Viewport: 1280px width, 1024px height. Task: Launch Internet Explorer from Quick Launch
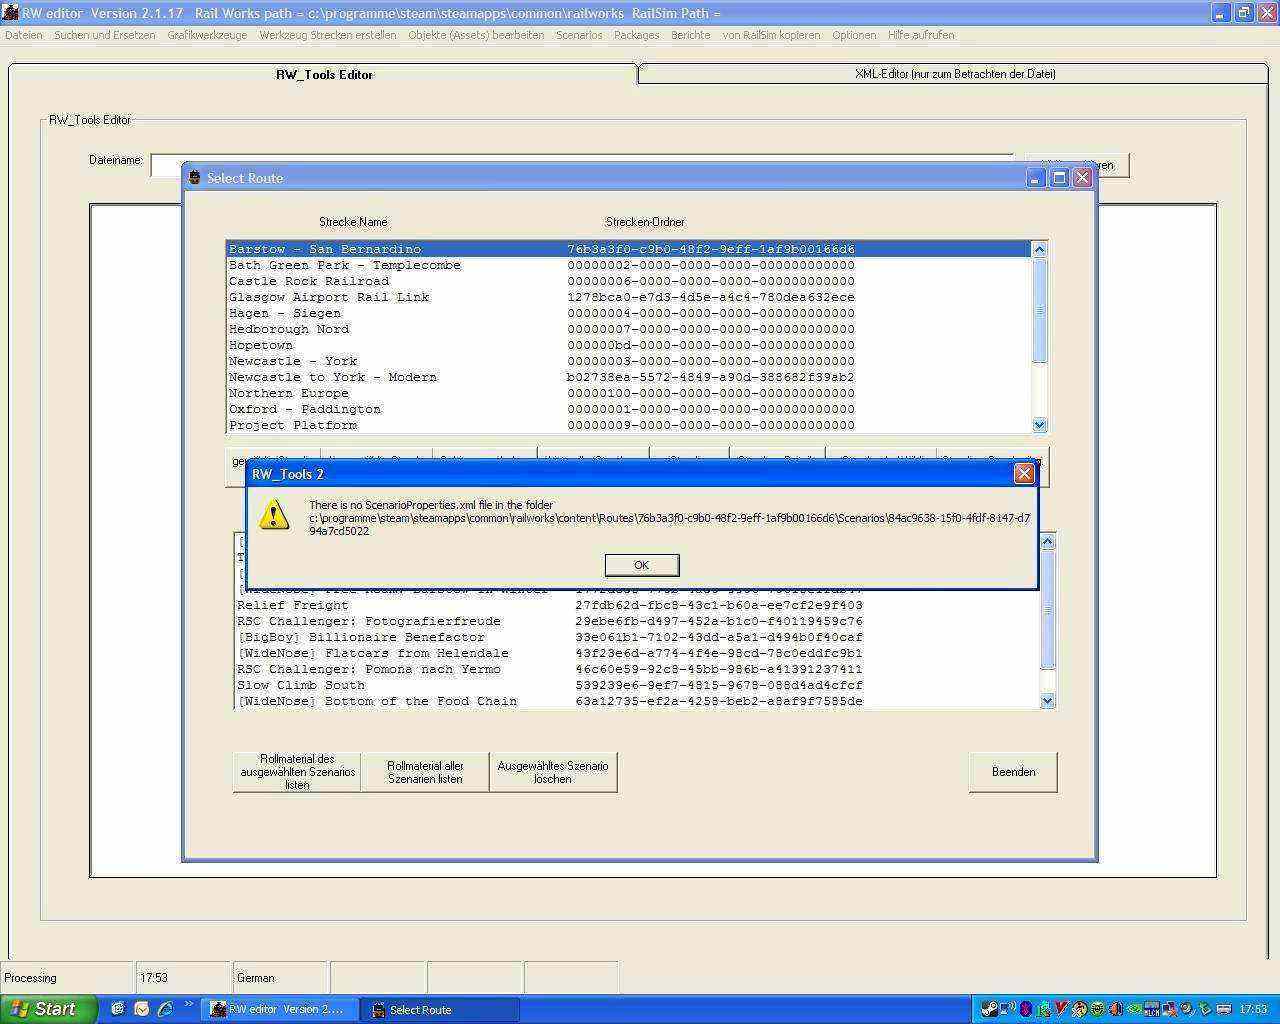(165, 1009)
